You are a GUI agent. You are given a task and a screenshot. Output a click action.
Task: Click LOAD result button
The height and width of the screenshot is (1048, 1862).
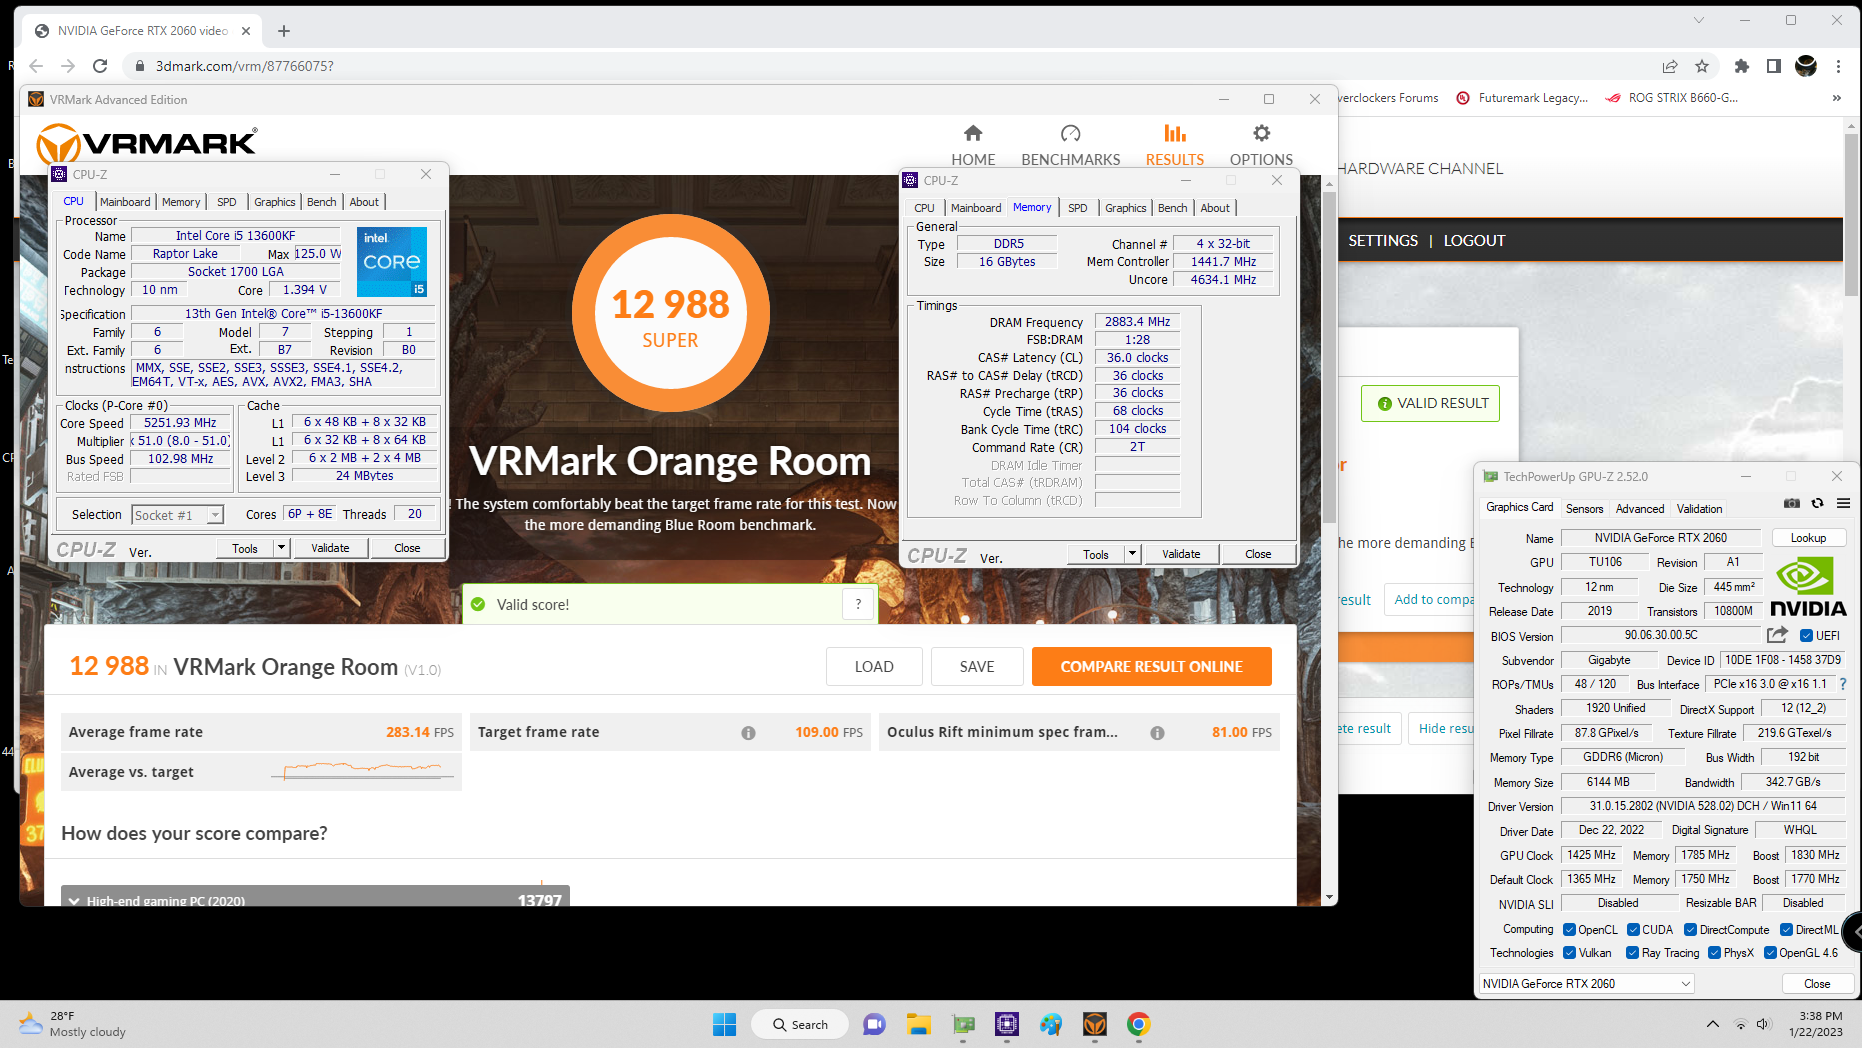point(874,667)
